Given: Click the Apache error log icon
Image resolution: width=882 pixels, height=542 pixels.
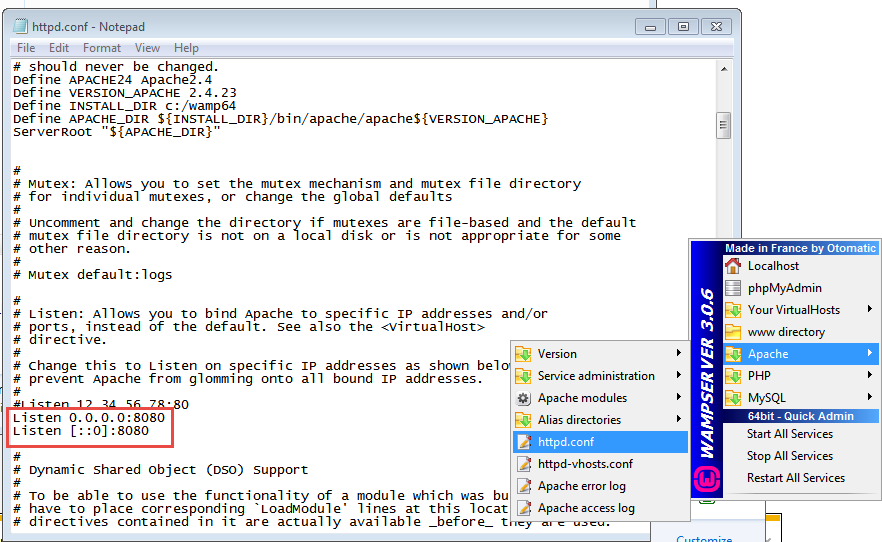Looking at the screenshot, I should 523,486.
